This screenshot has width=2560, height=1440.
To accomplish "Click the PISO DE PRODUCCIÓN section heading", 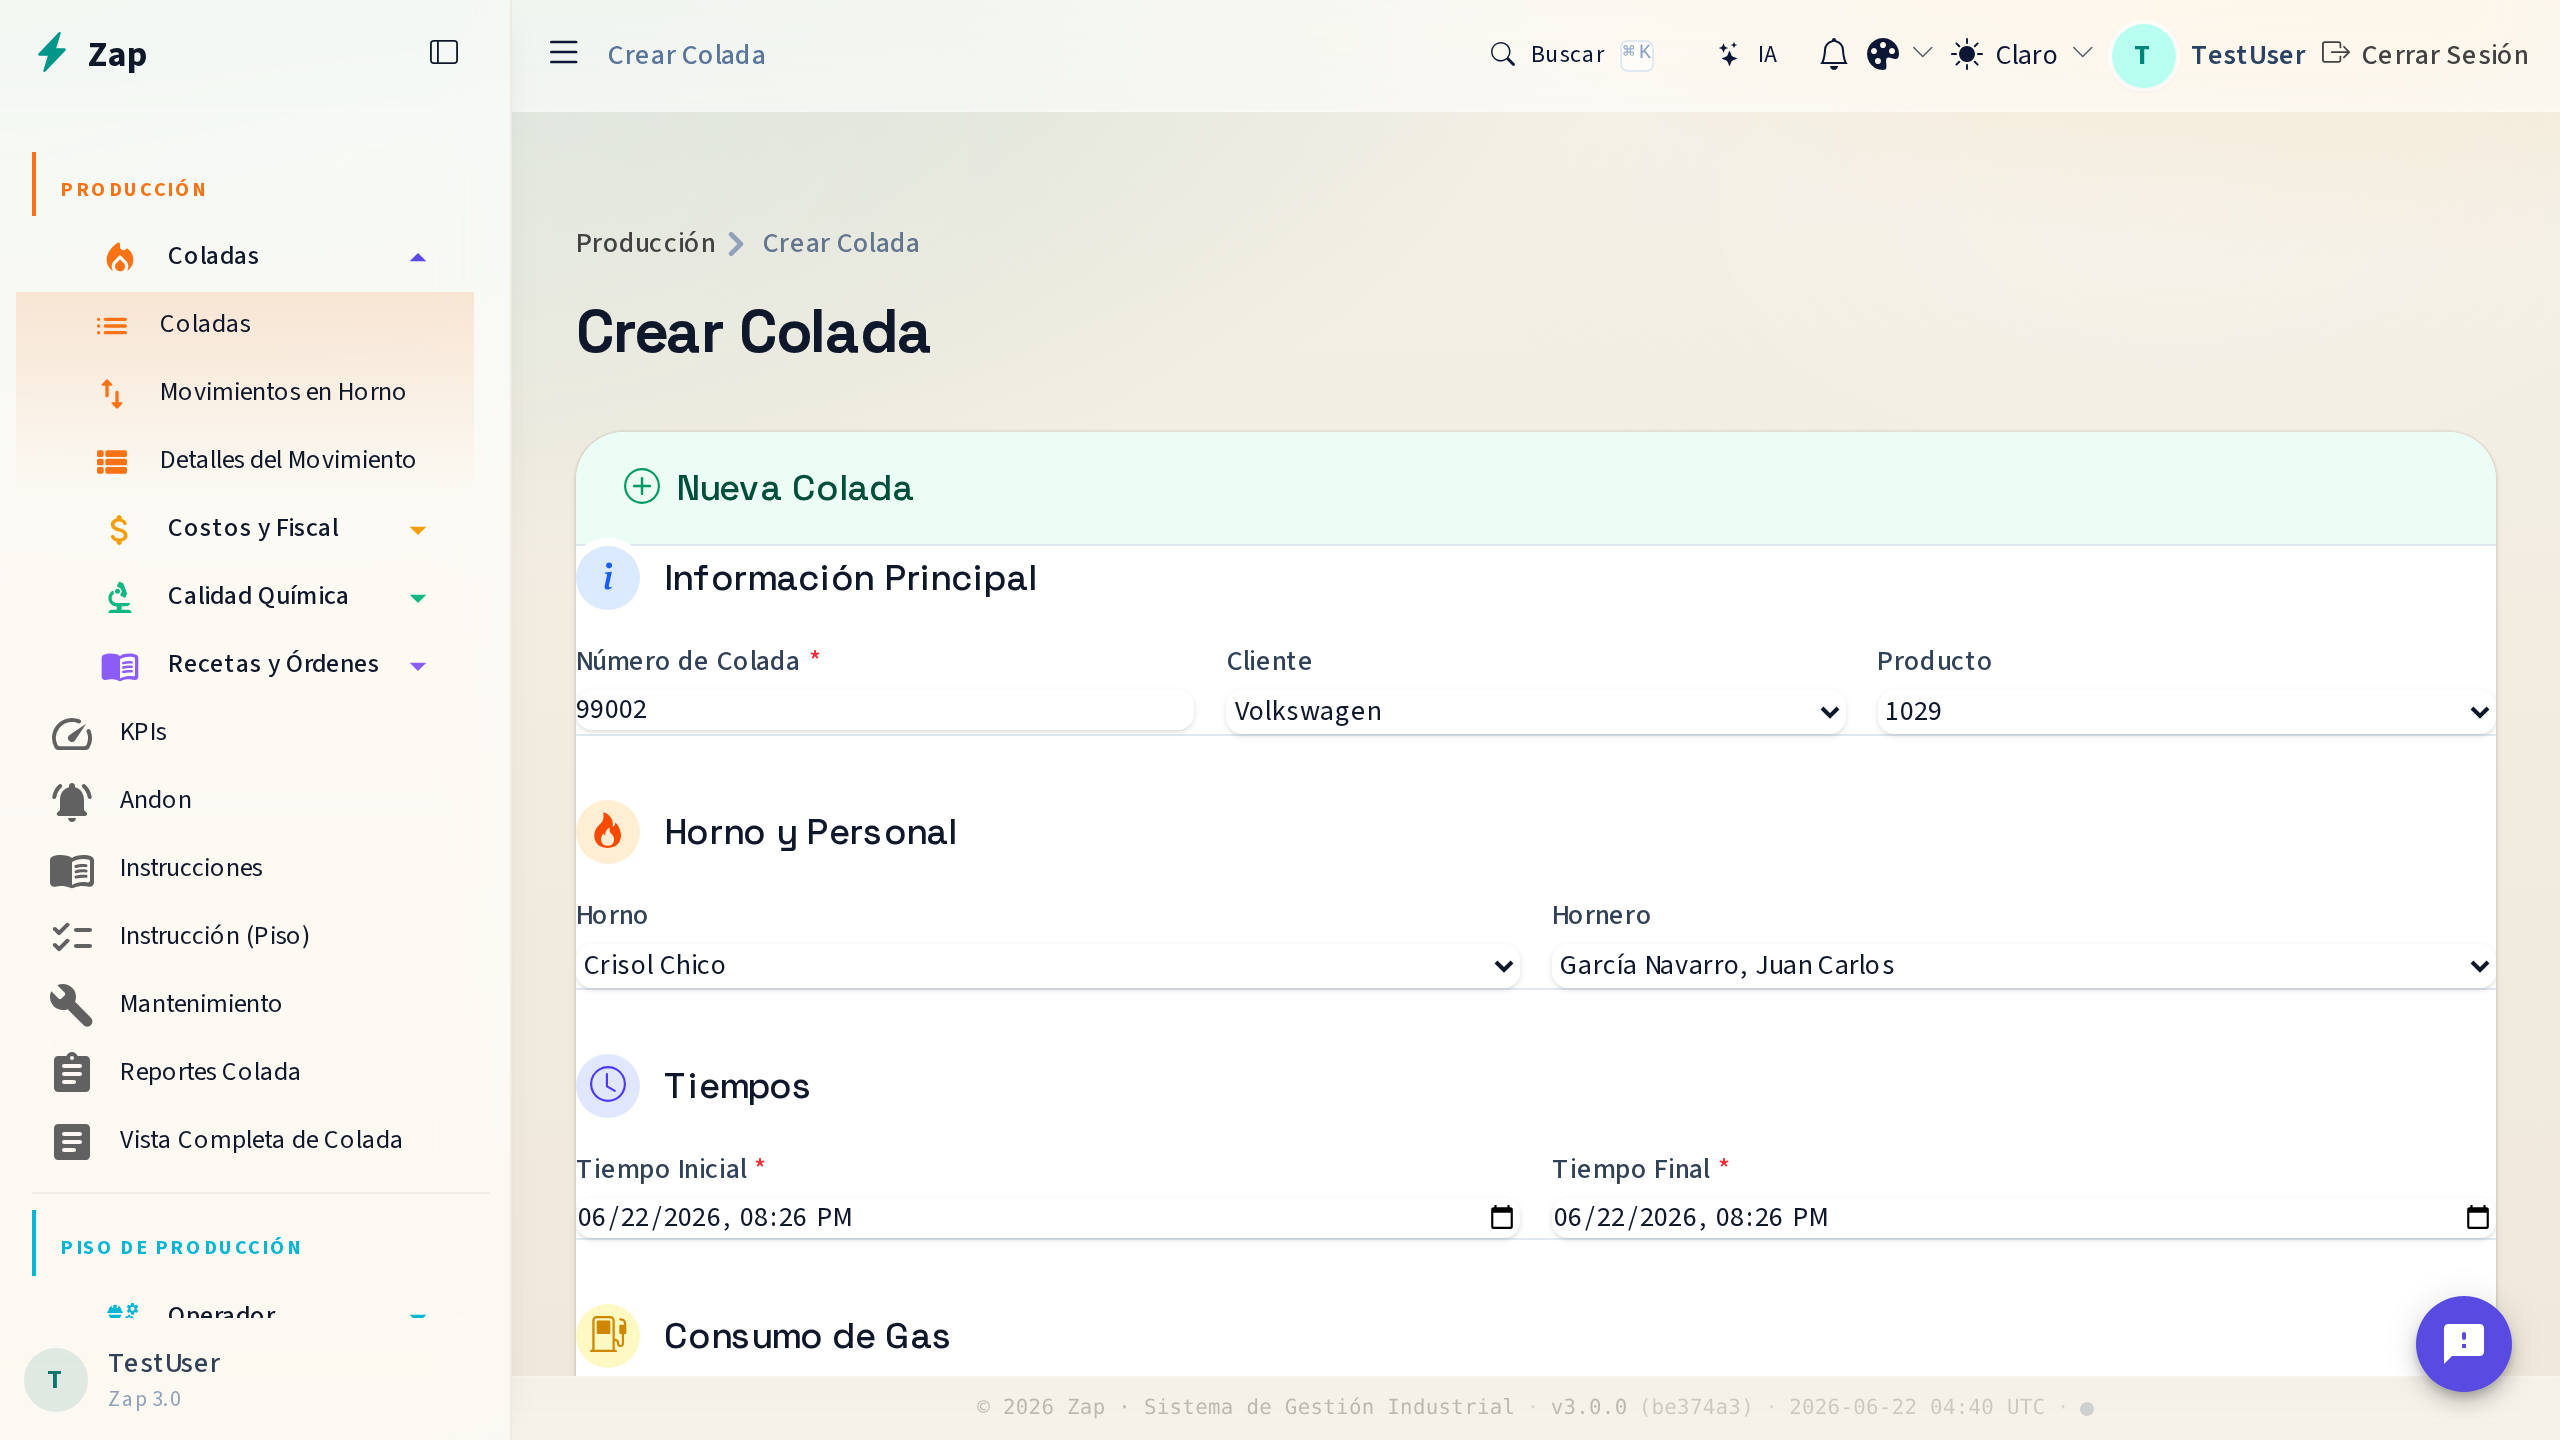I will click(x=181, y=1247).
